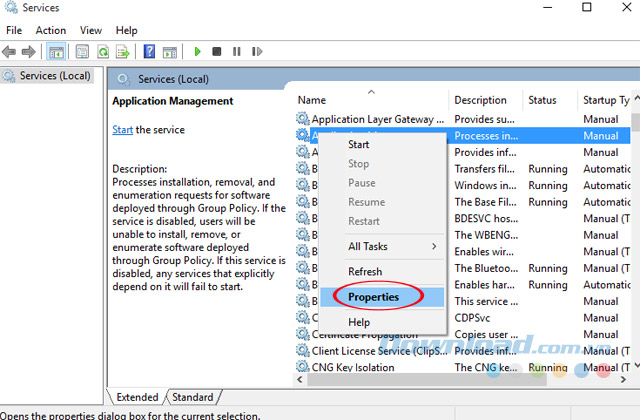This screenshot has width=640, height=420.
Task: Click 'Processes in...' cell in highlighted row
Action: (x=486, y=136)
